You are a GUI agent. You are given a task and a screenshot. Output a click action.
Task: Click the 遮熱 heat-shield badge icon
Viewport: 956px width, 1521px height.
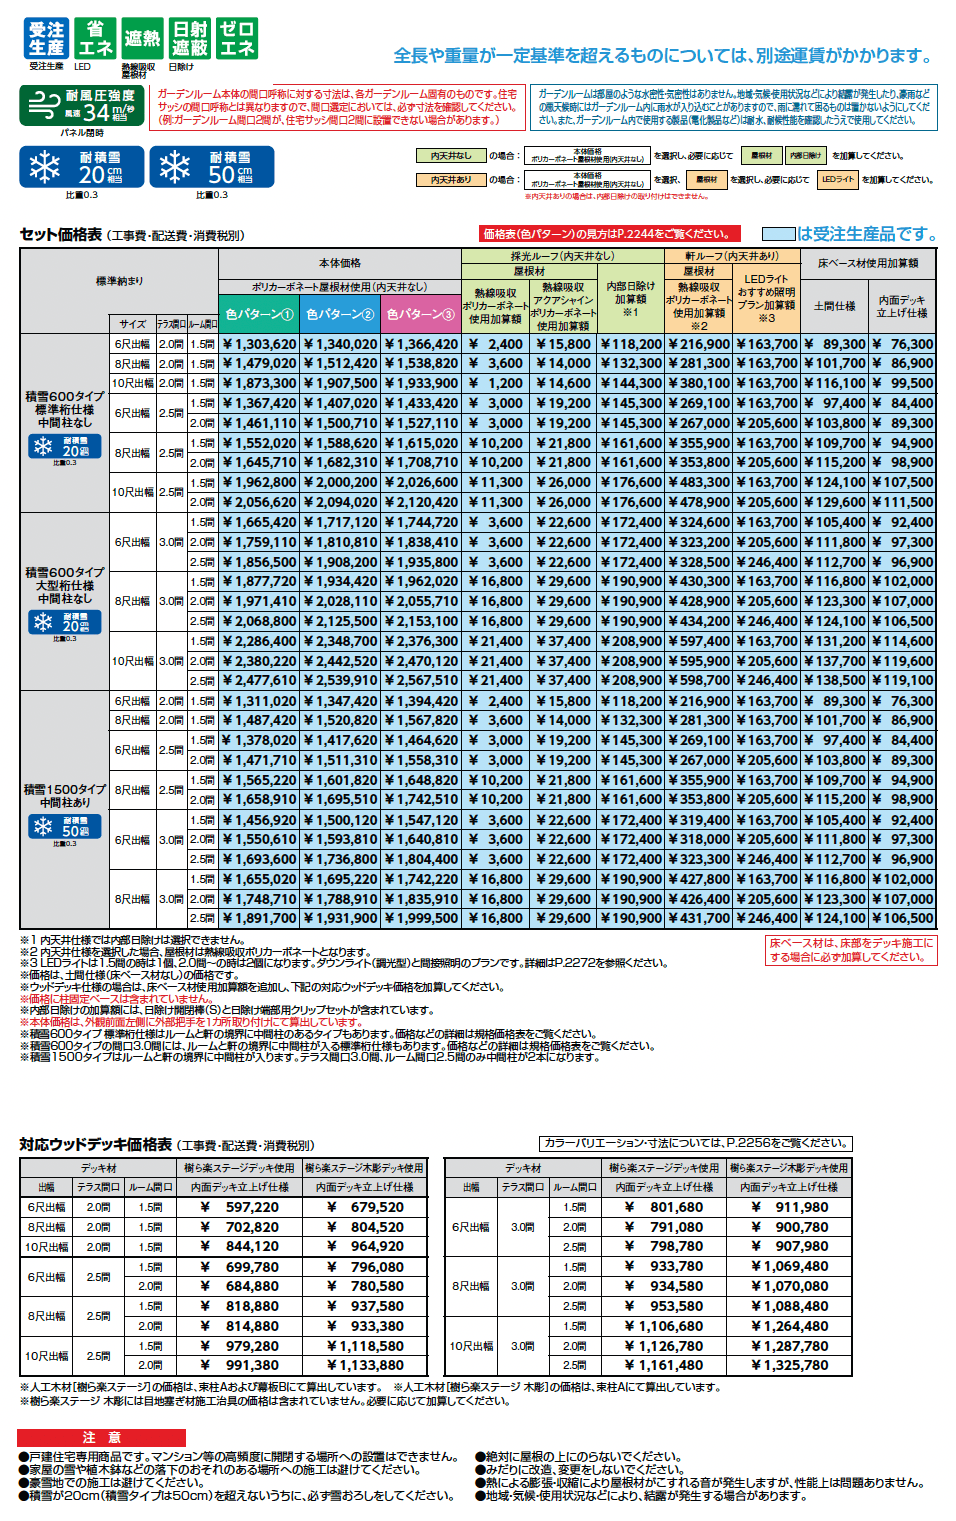[142, 39]
